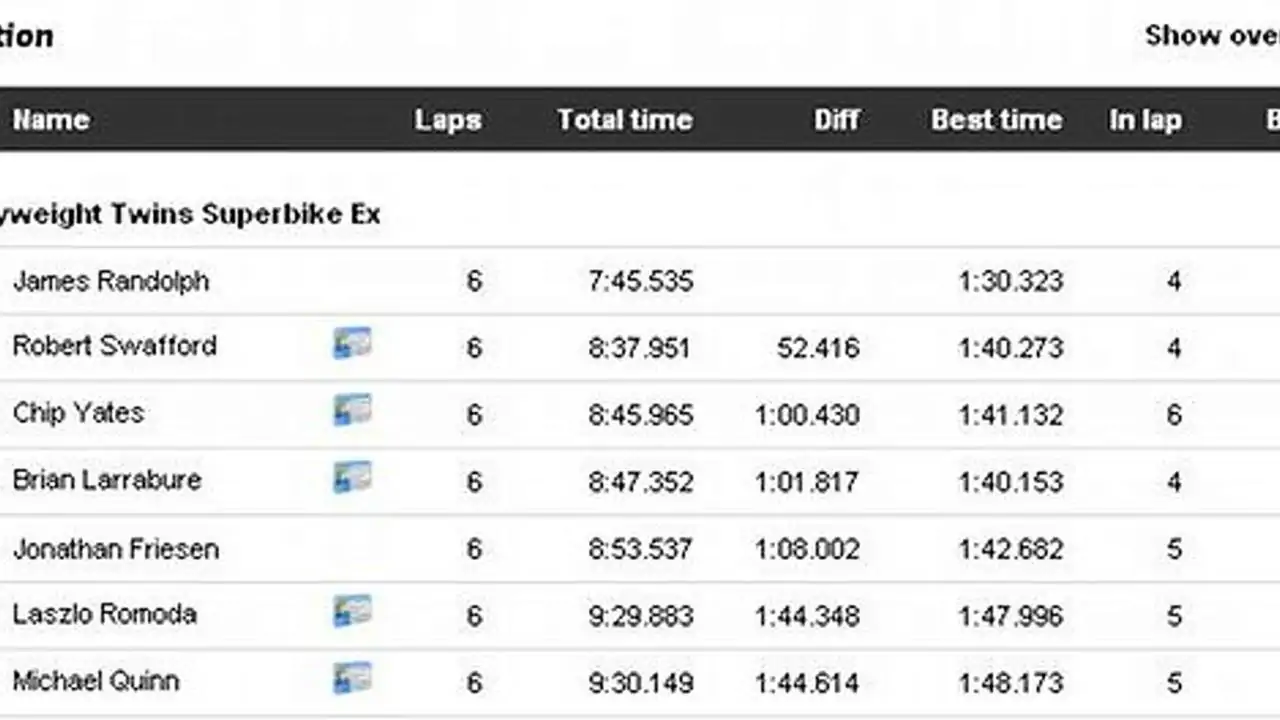This screenshot has height=720, width=1280.
Task: Sort by the Best time column header
Action: click(x=996, y=120)
